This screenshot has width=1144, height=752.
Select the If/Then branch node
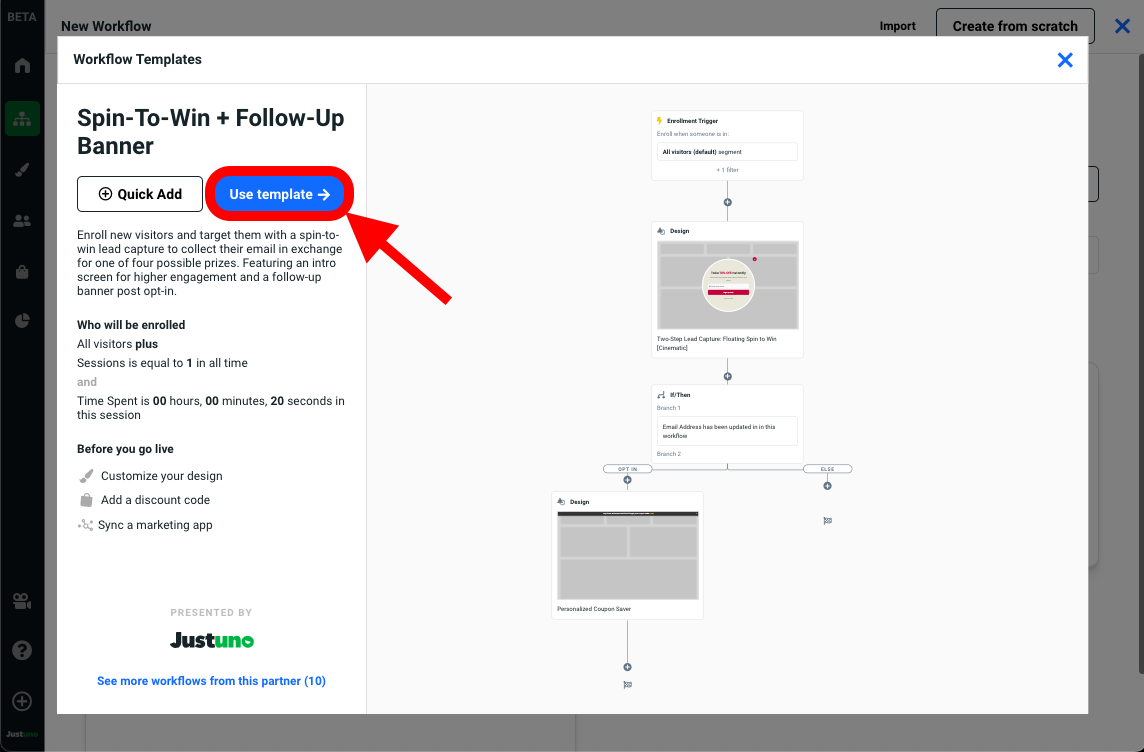[x=727, y=424]
